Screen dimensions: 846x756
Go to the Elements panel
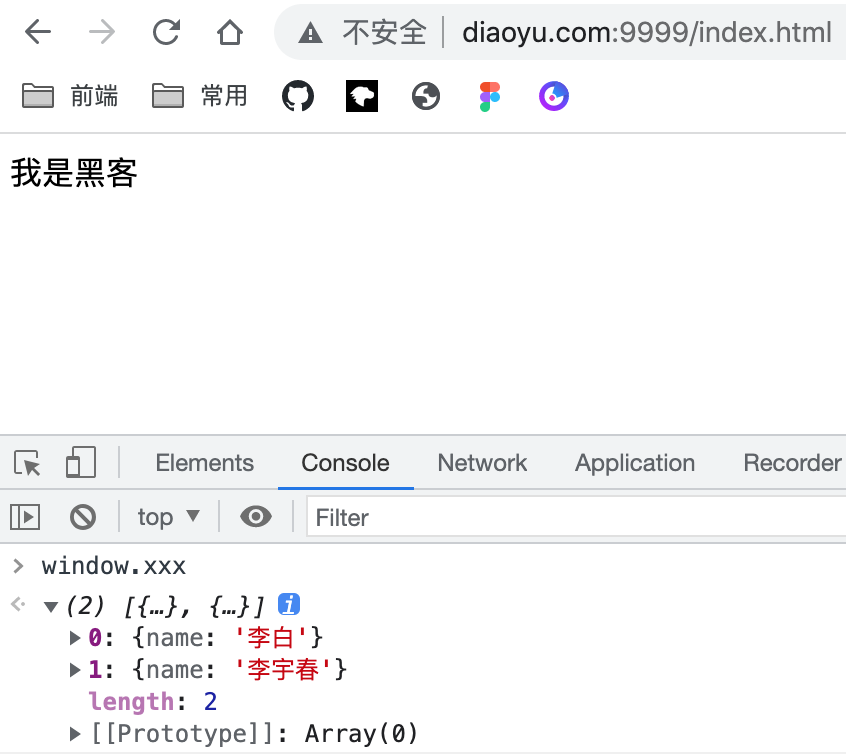tap(204, 463)
